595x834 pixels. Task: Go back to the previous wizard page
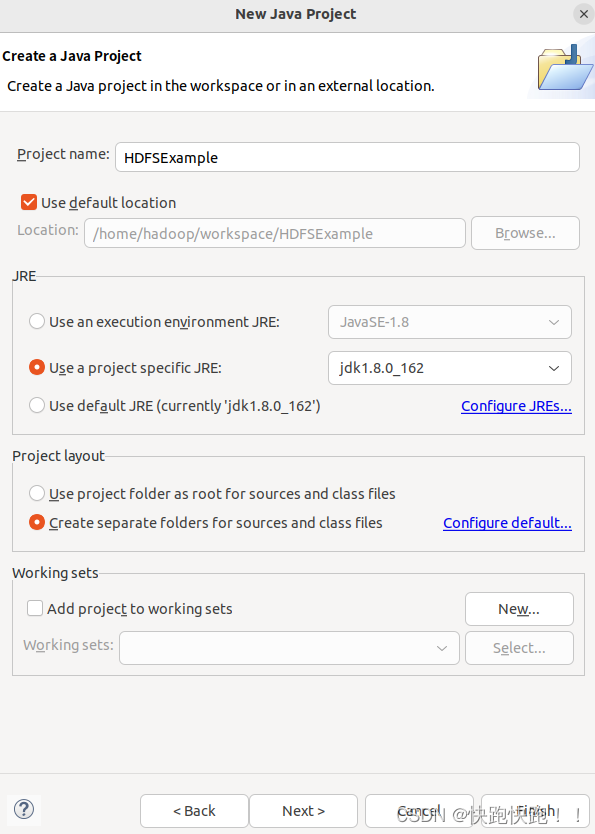[x=194, y=810]
